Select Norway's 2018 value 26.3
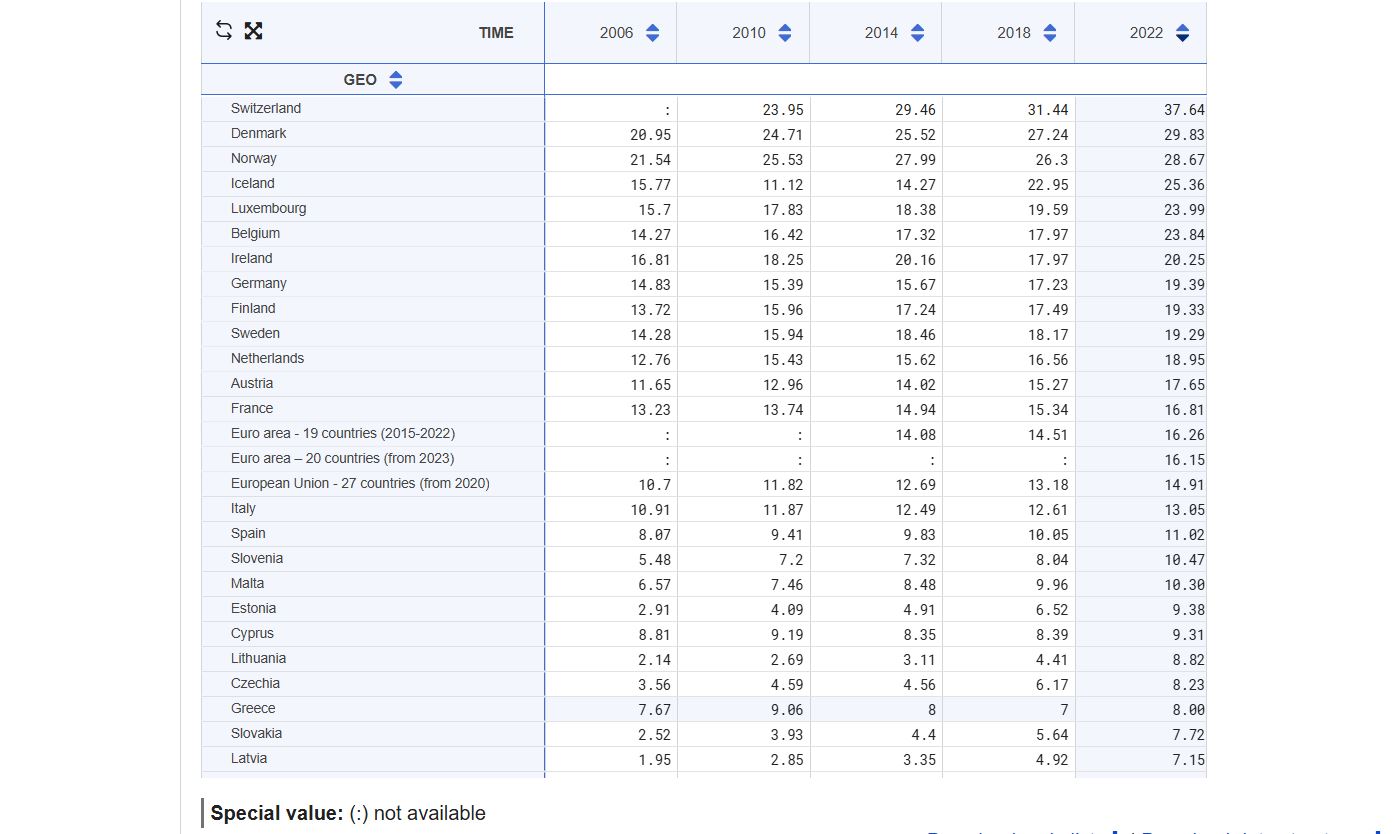Screen dimensions: 1395x834 pyautogui.click(x=1051, y=160)
